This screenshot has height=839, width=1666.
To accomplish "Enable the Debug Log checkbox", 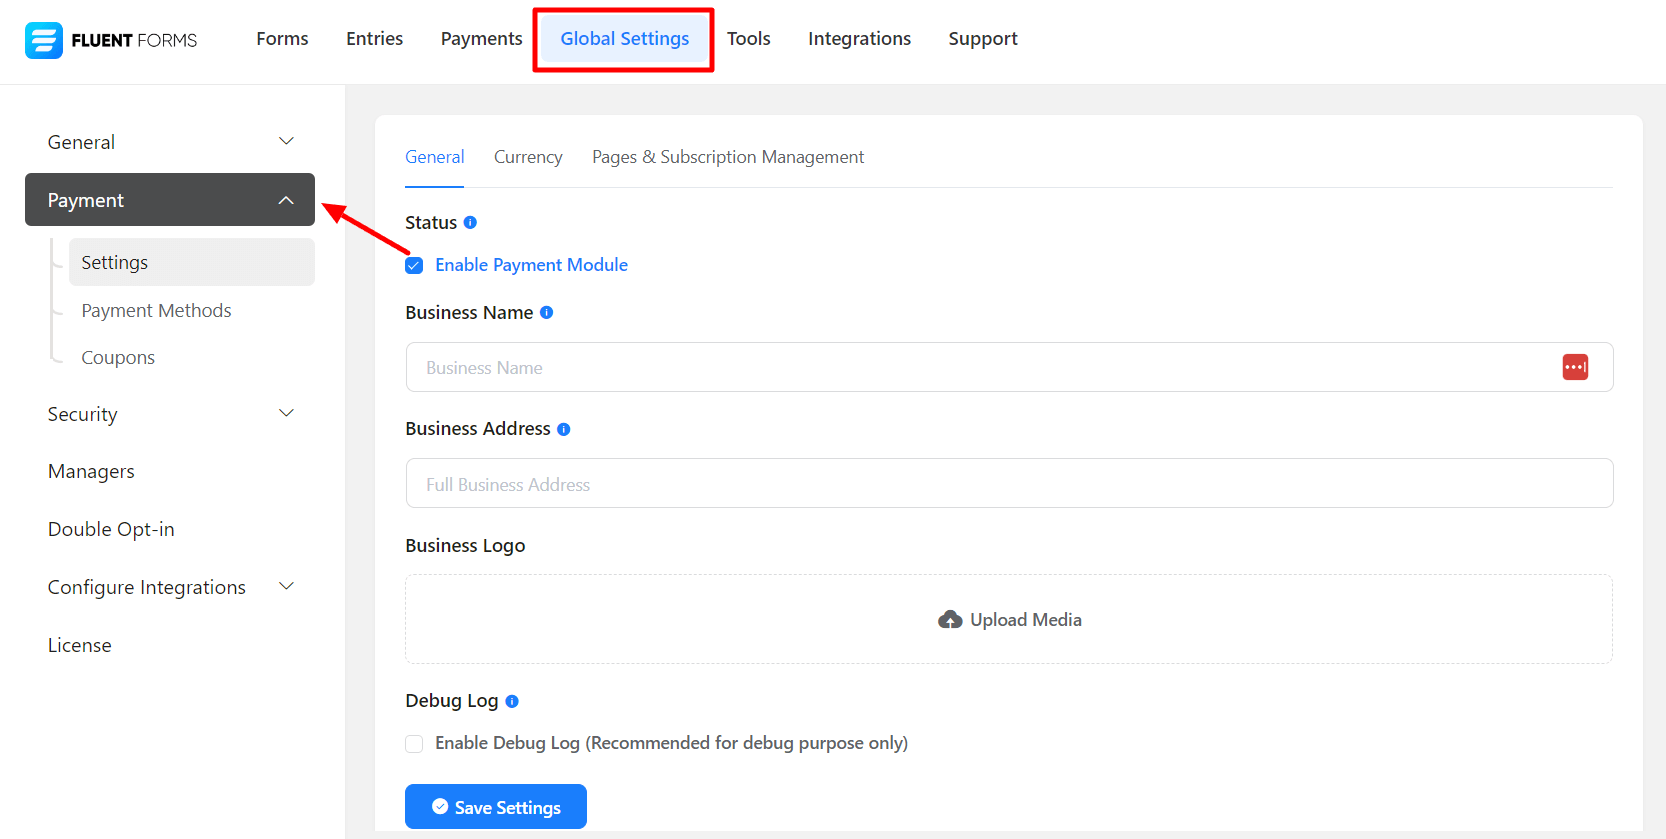I will point(414,743).
